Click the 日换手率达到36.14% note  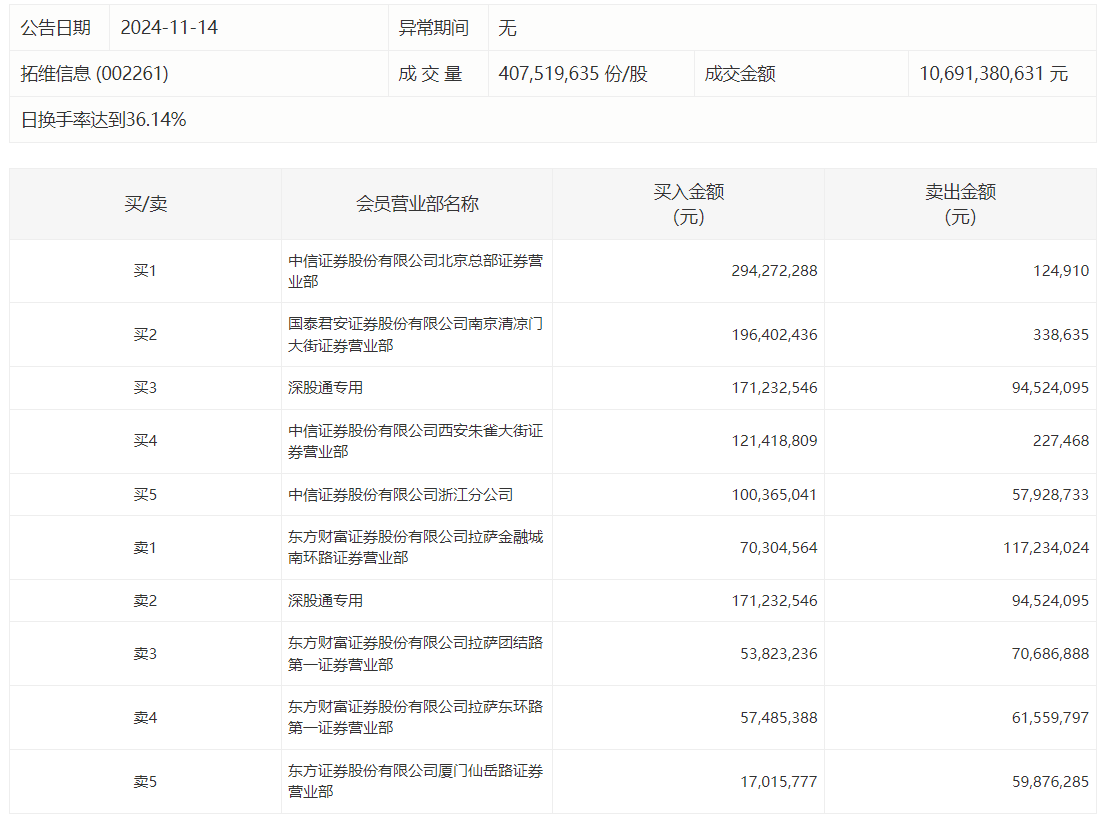[104, 120]
